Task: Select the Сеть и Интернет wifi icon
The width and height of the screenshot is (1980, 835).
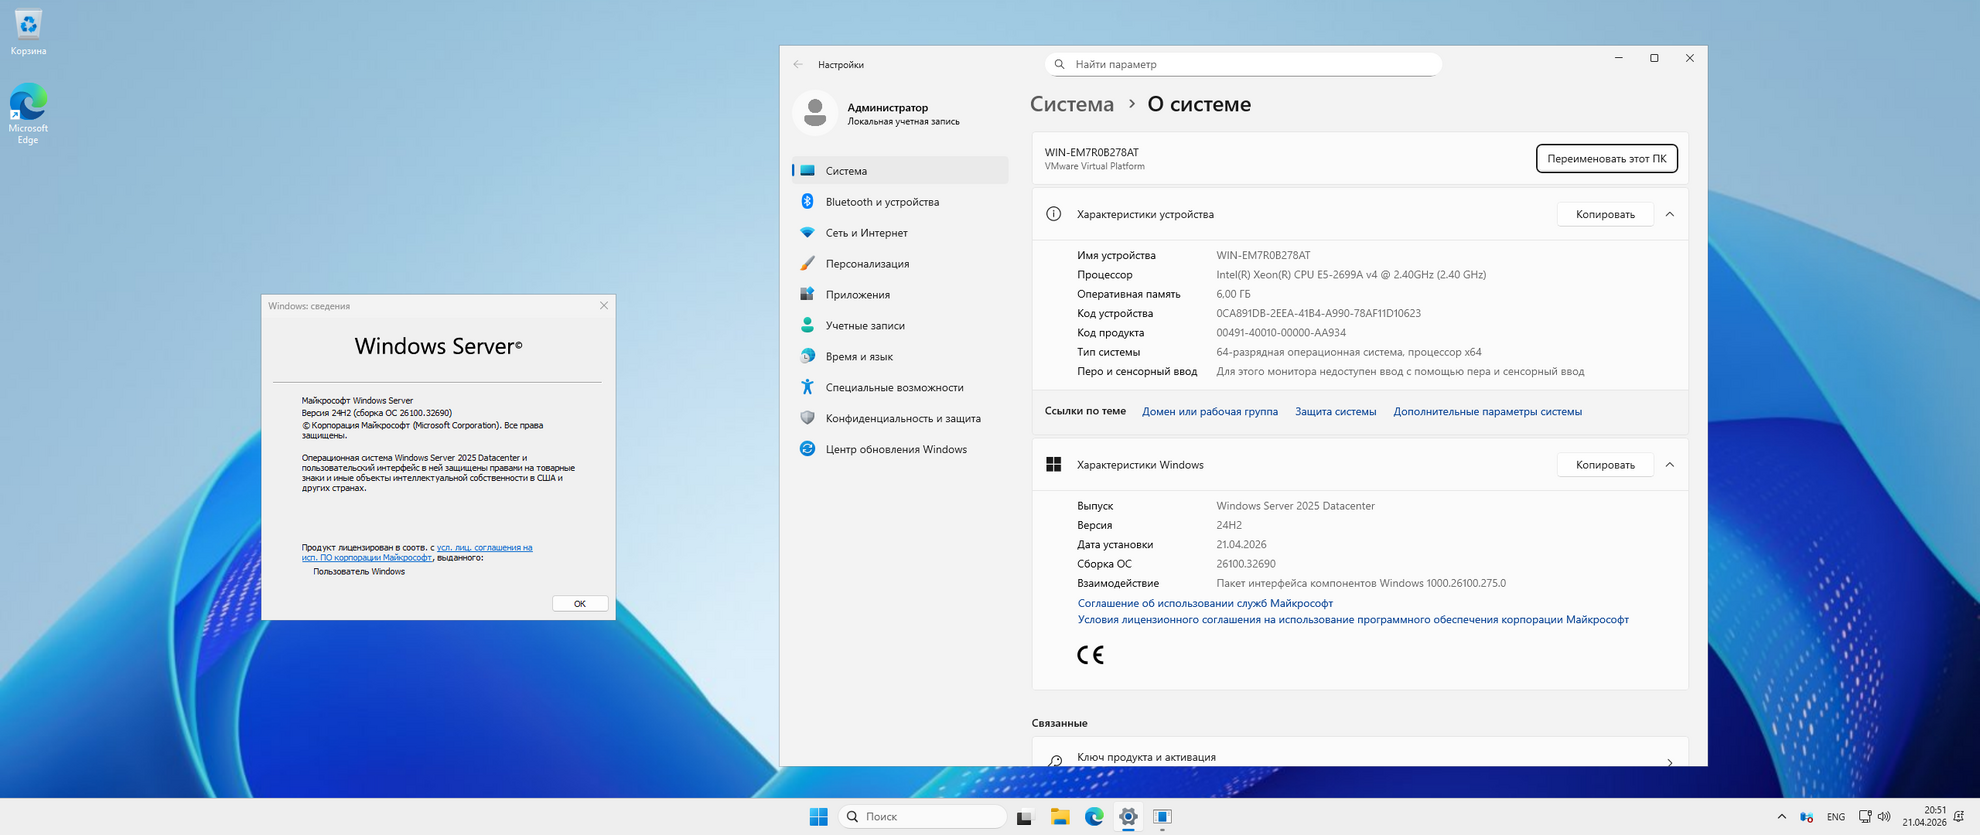Action: [807, 233]
